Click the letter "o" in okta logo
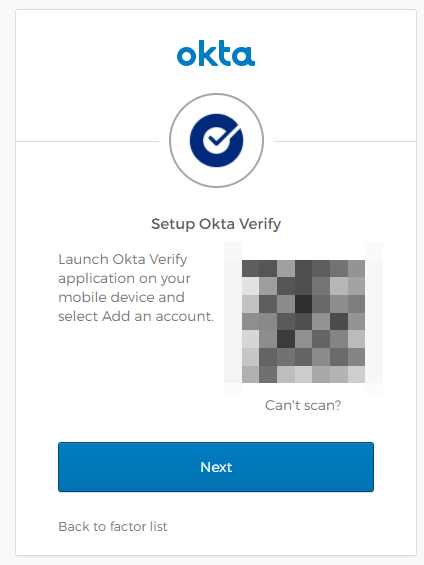The image size is (424, 565). click(186, 57)
